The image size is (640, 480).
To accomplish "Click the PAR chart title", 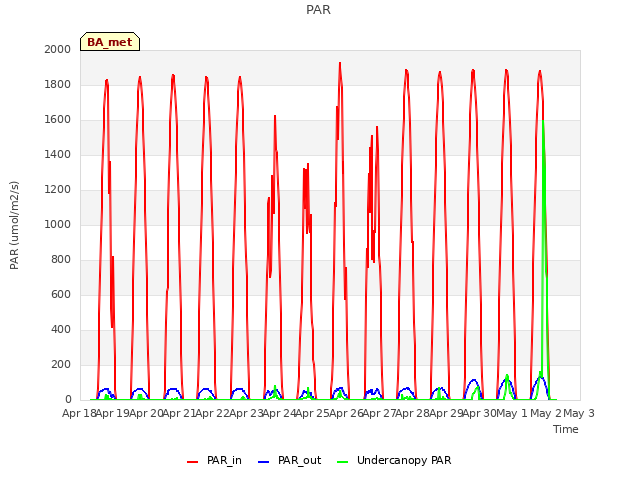I will tap(318, 9).
